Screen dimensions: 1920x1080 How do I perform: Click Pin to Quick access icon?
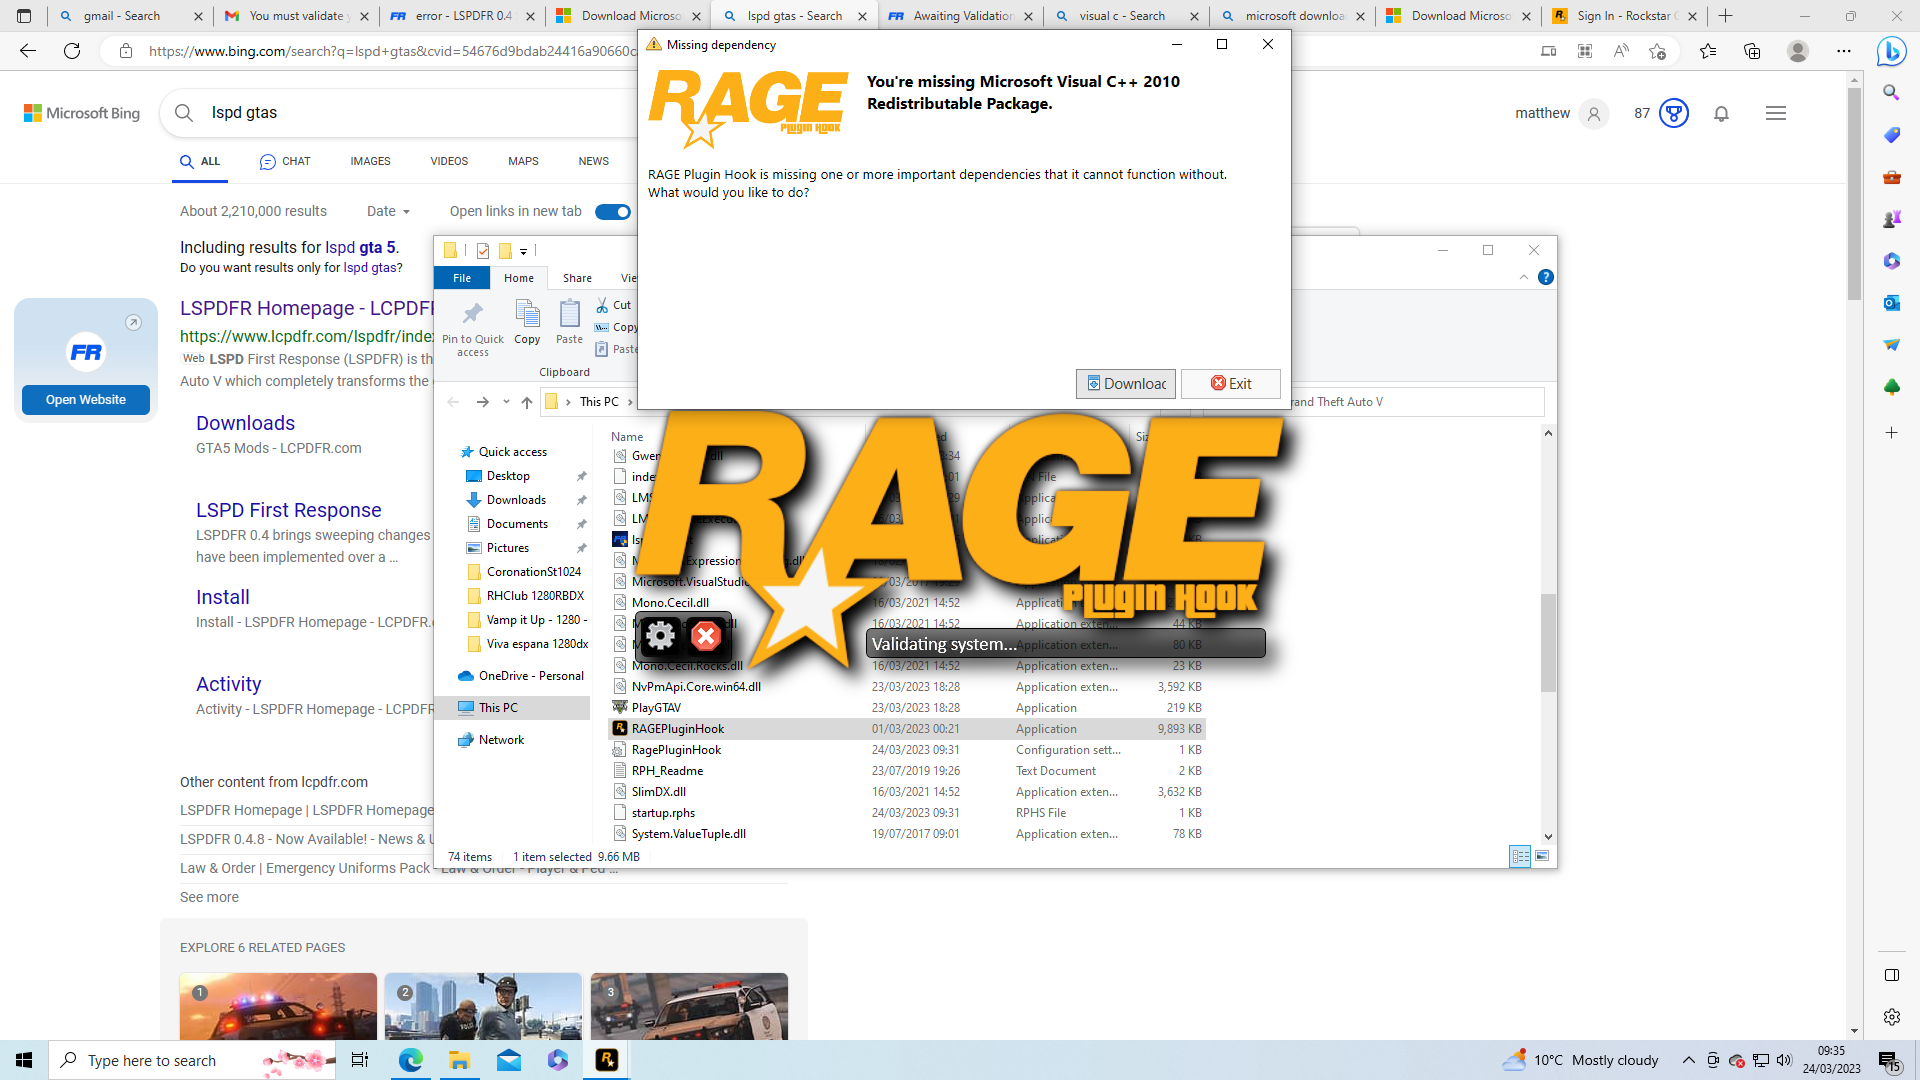pos(472,315)
